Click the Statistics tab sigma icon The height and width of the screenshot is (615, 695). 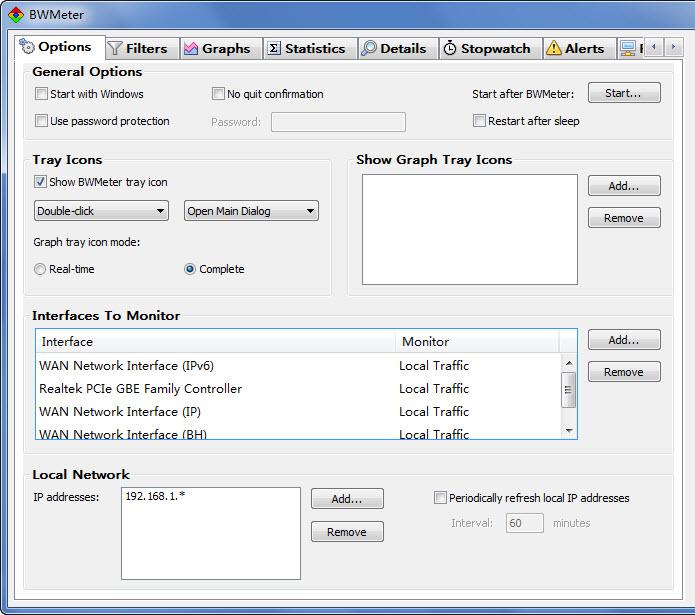point(274,48)
